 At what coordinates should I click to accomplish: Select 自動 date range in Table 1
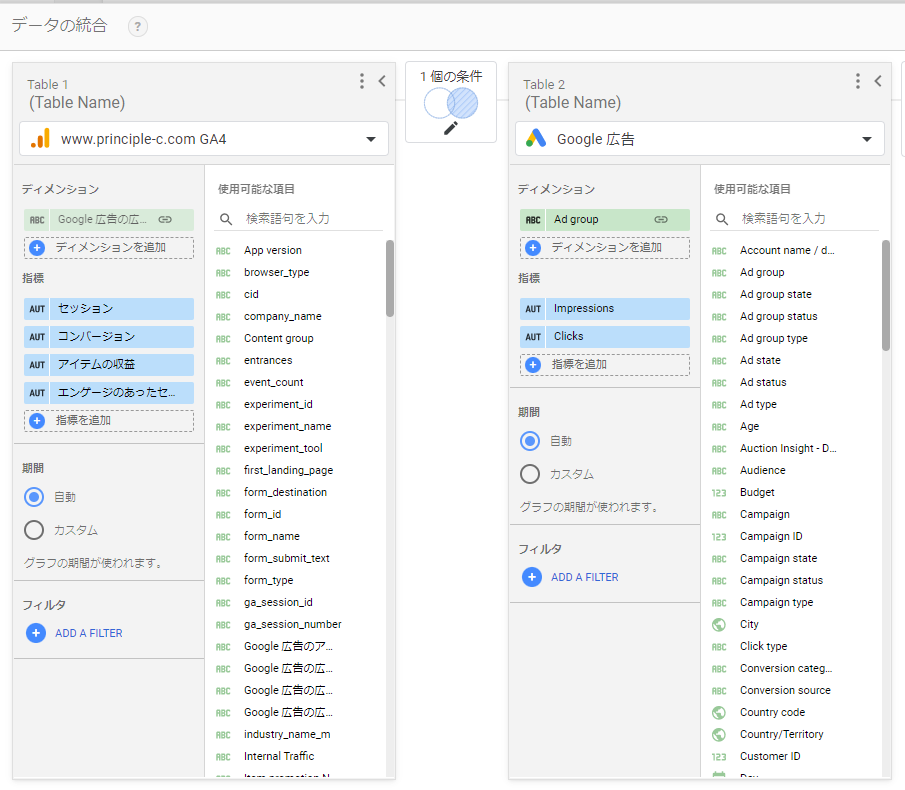point(35,497)
